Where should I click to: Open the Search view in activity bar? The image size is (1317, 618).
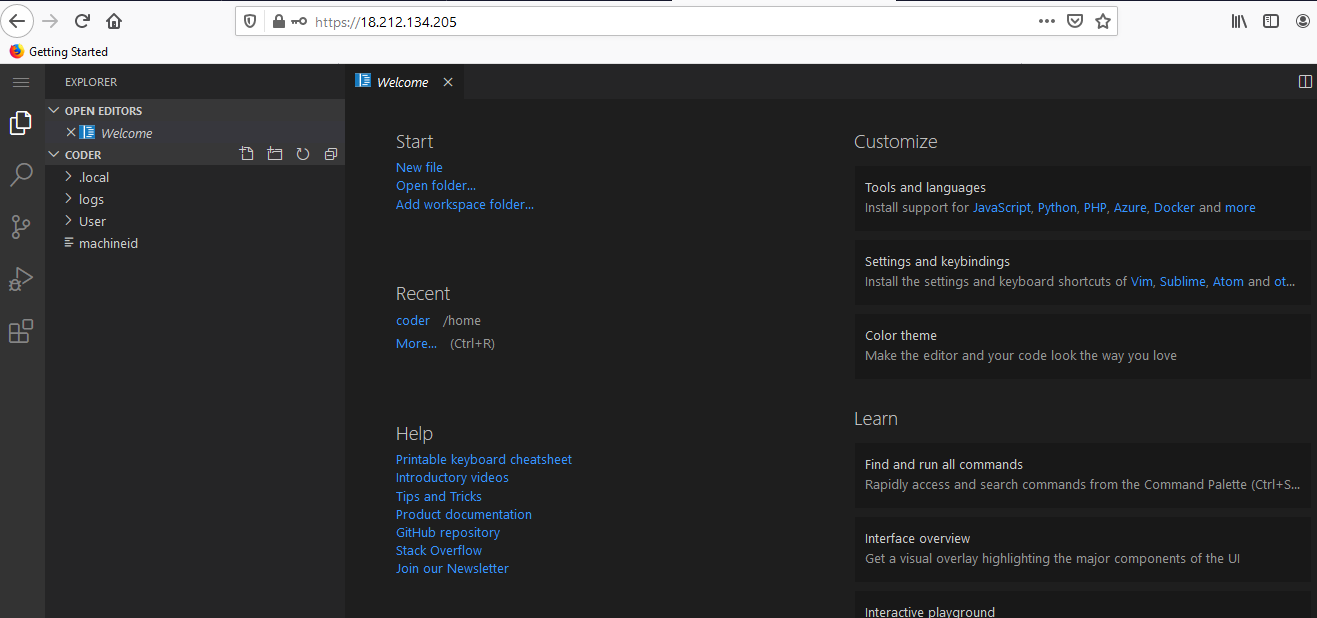coord(21,175)
